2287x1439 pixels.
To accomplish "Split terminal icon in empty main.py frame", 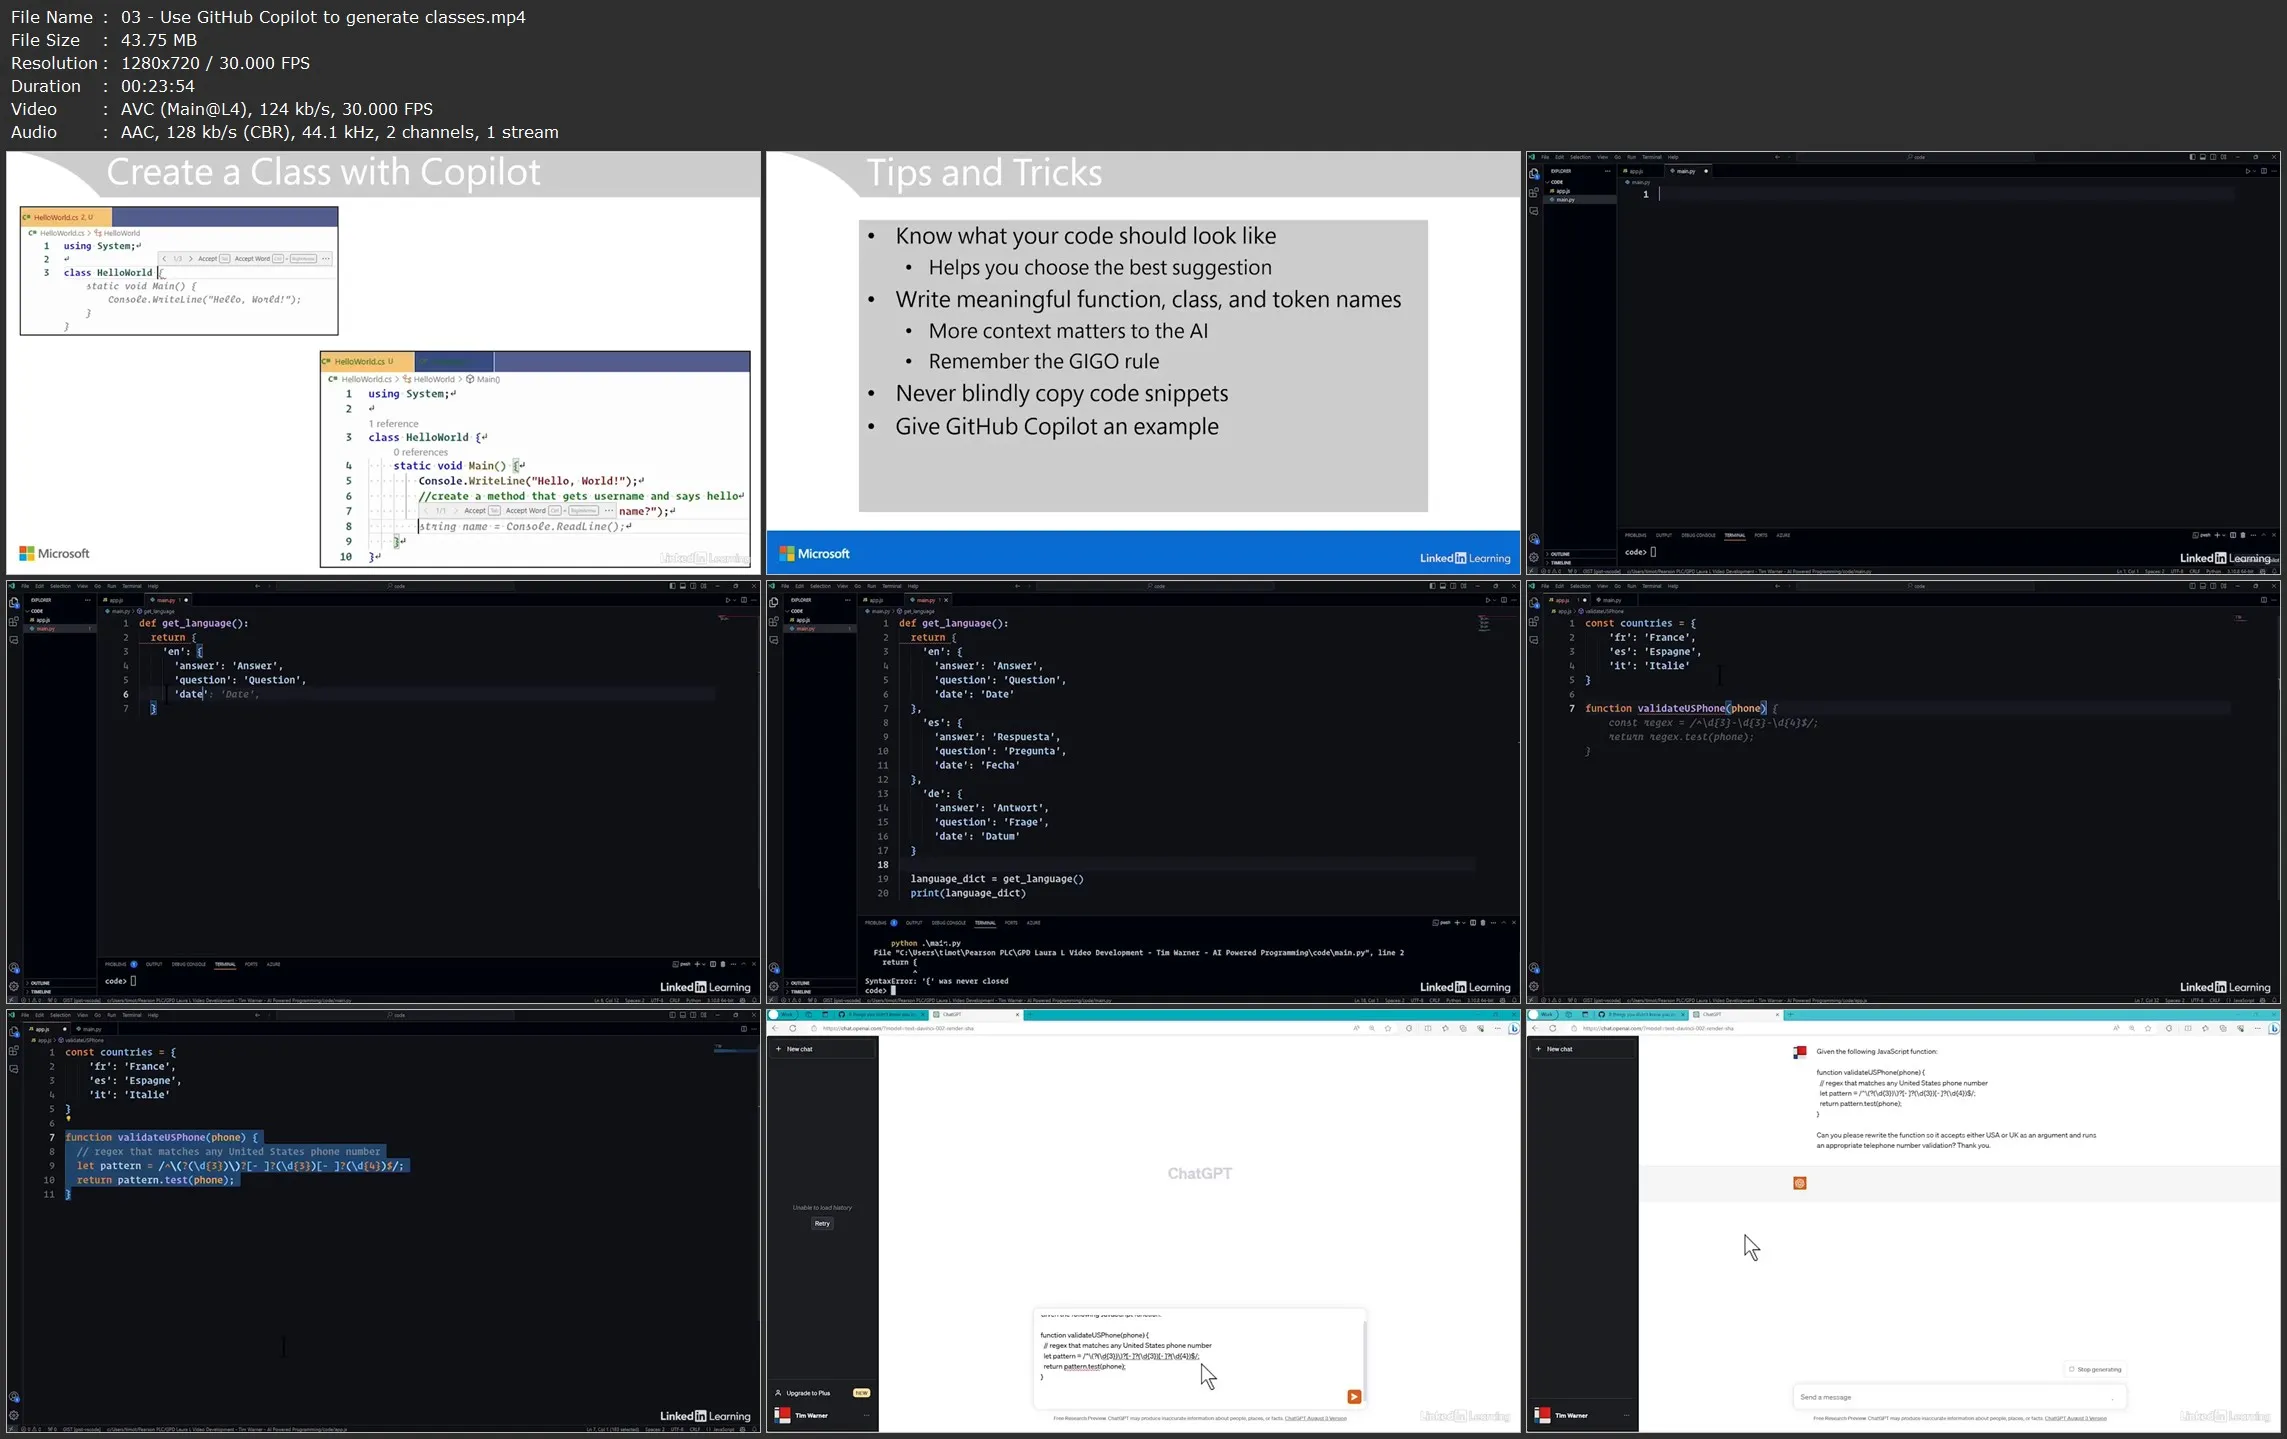I will (x=2233, y=535).
